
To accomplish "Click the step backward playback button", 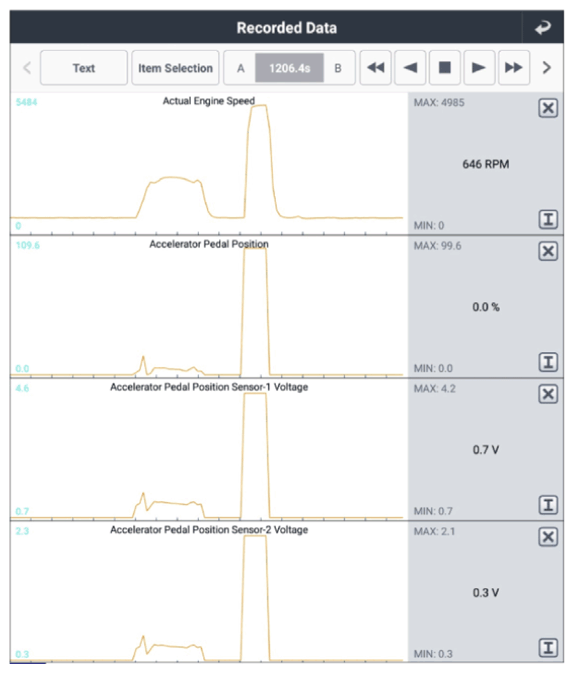I will coord(410,68).
